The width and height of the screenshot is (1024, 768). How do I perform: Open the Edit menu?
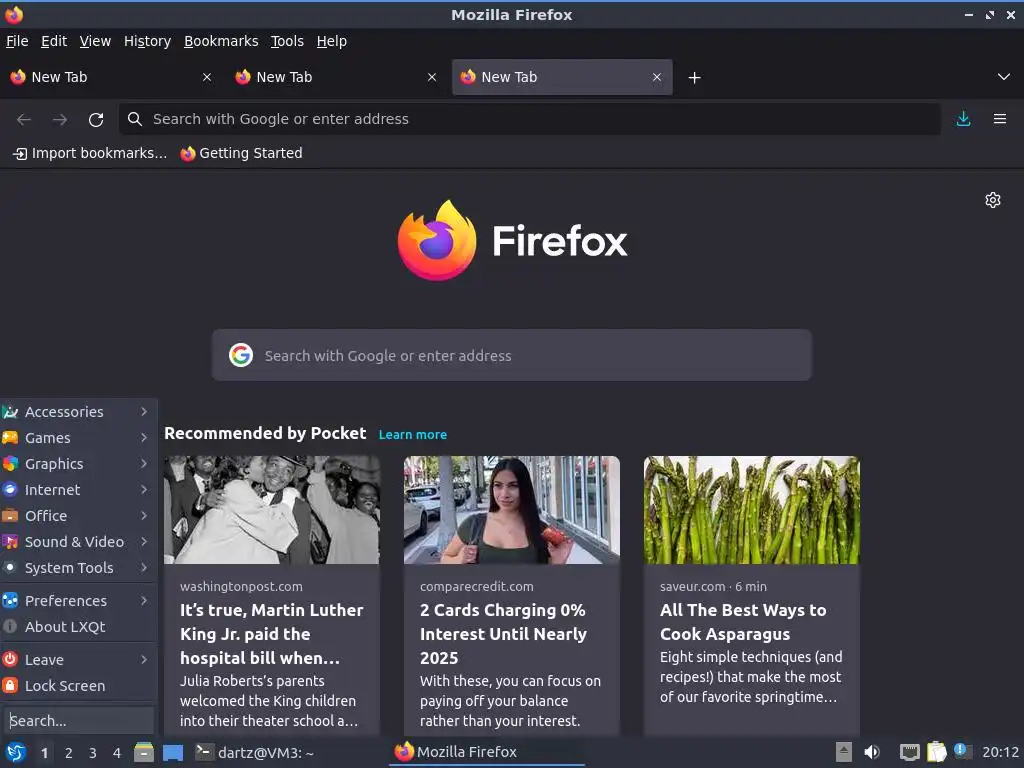[x=54, y=41]
